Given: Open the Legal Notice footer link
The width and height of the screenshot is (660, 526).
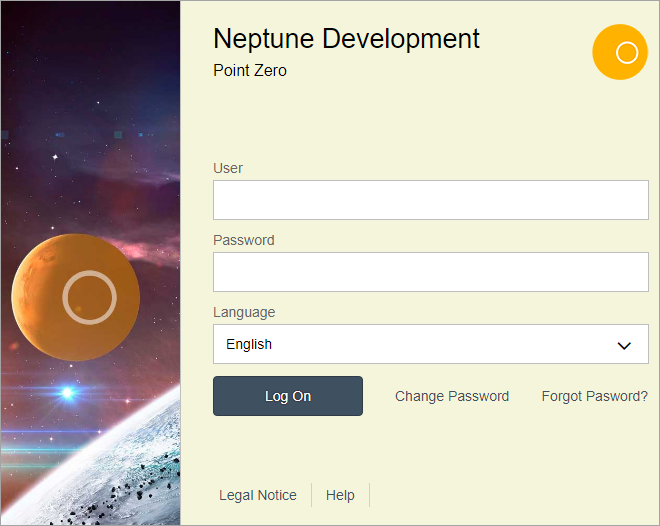Looking at the screenshot, I should (x=258, y=495).
